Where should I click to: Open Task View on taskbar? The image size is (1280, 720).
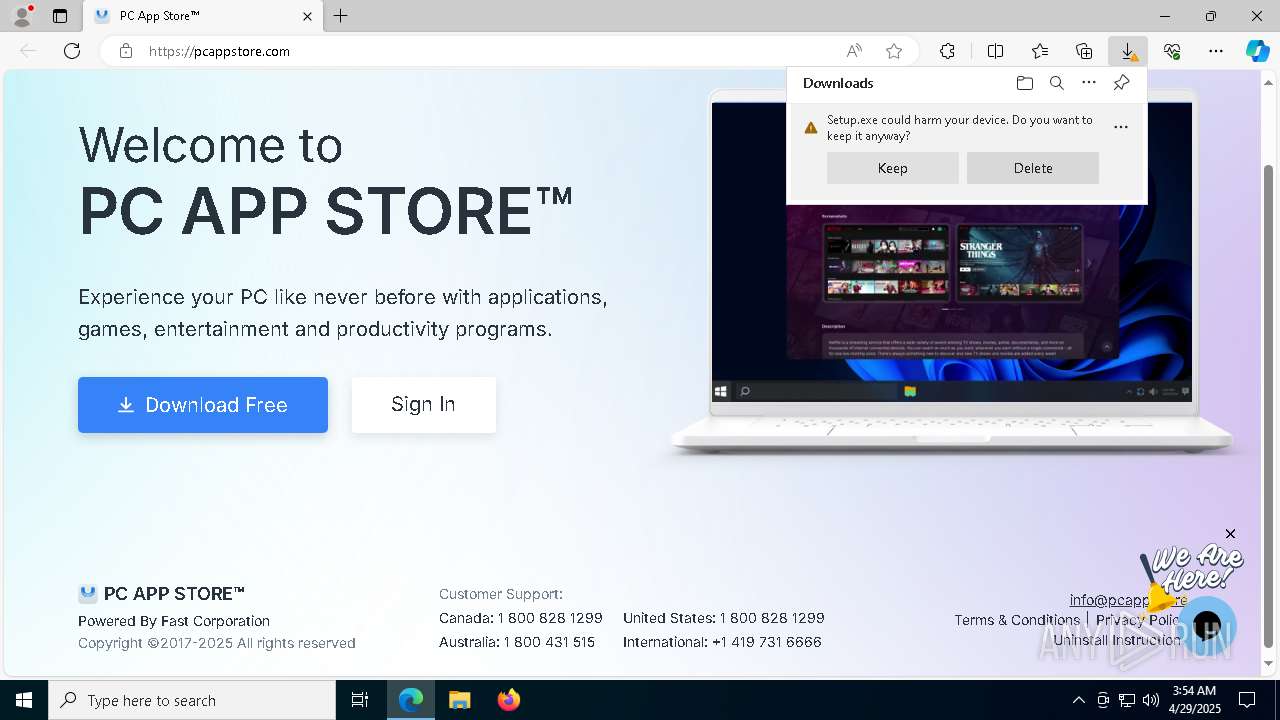coord(360,700)
